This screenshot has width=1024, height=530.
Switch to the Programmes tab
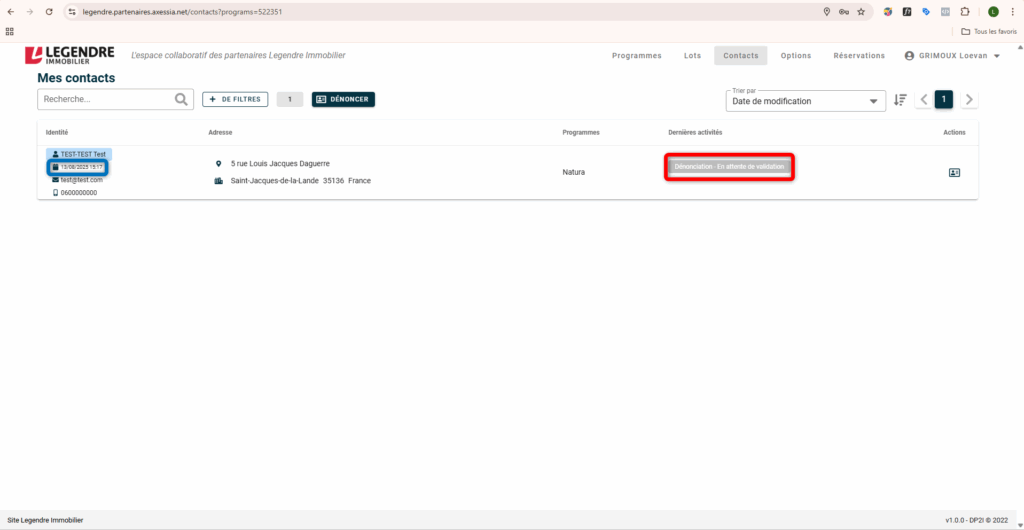coord(636,56)
